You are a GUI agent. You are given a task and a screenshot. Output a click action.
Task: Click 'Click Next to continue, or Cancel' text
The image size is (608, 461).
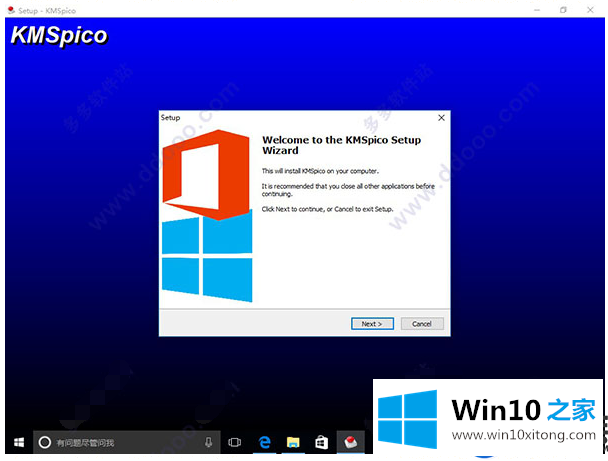click(x=307, y=209)
